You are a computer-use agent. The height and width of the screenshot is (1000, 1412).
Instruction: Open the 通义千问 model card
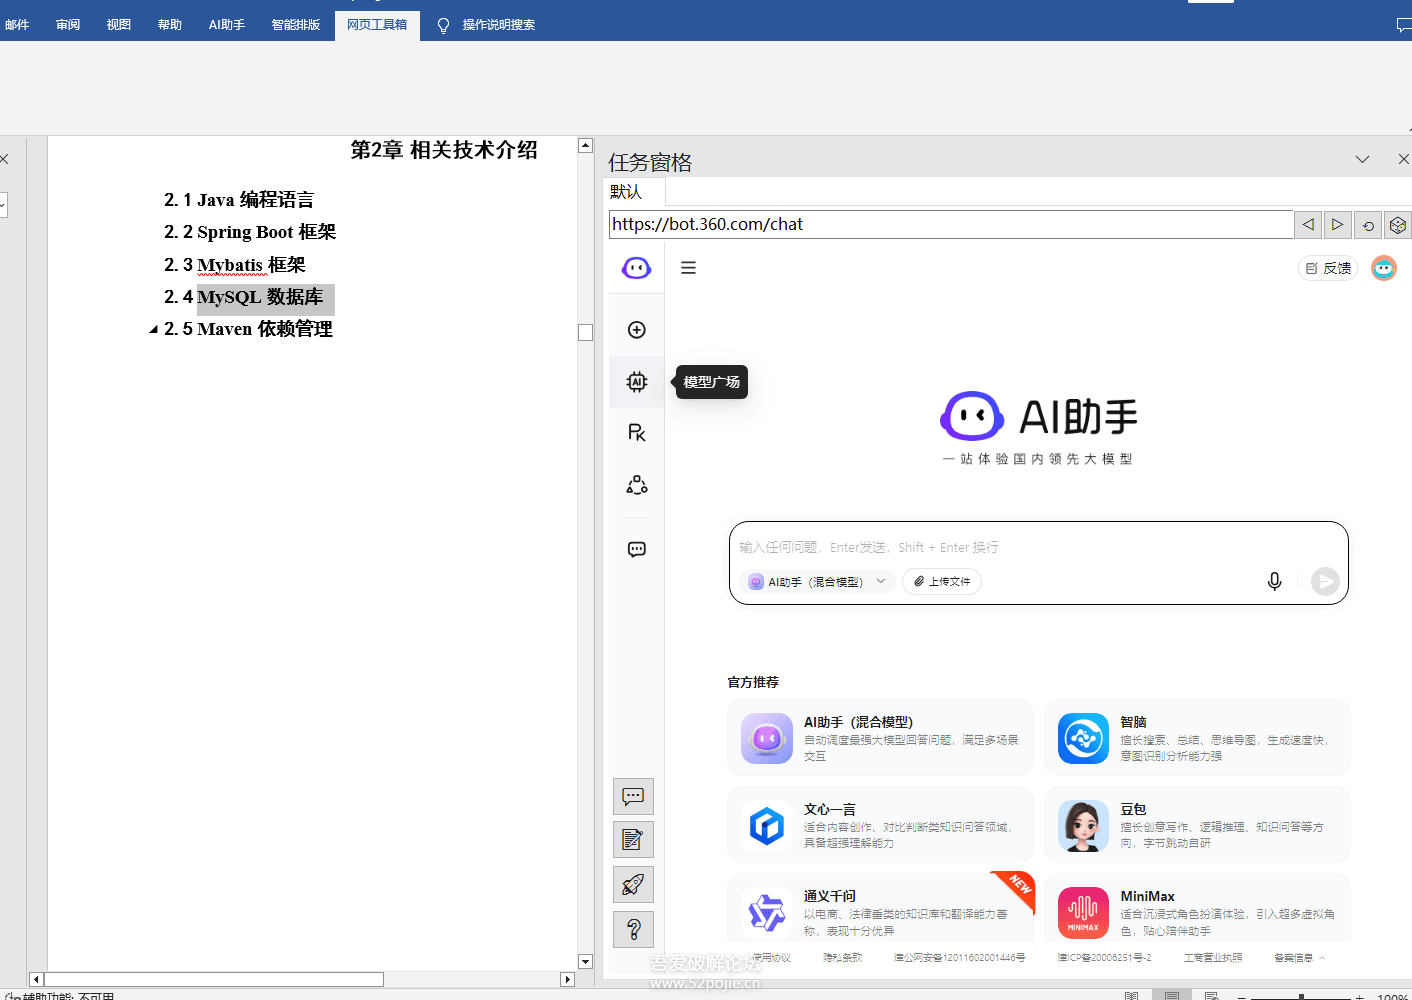coord(880,908)
